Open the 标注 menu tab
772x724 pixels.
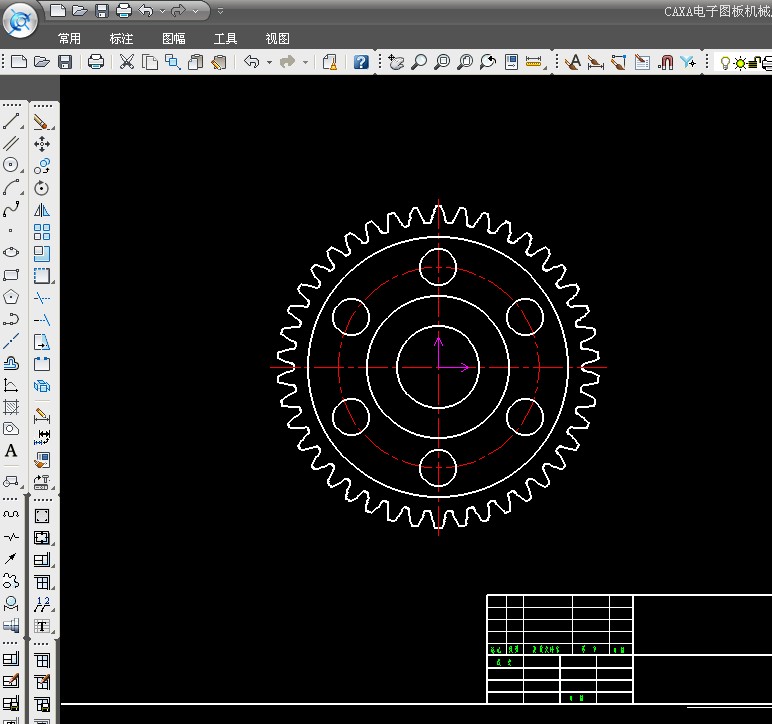[x=121, y=39]
